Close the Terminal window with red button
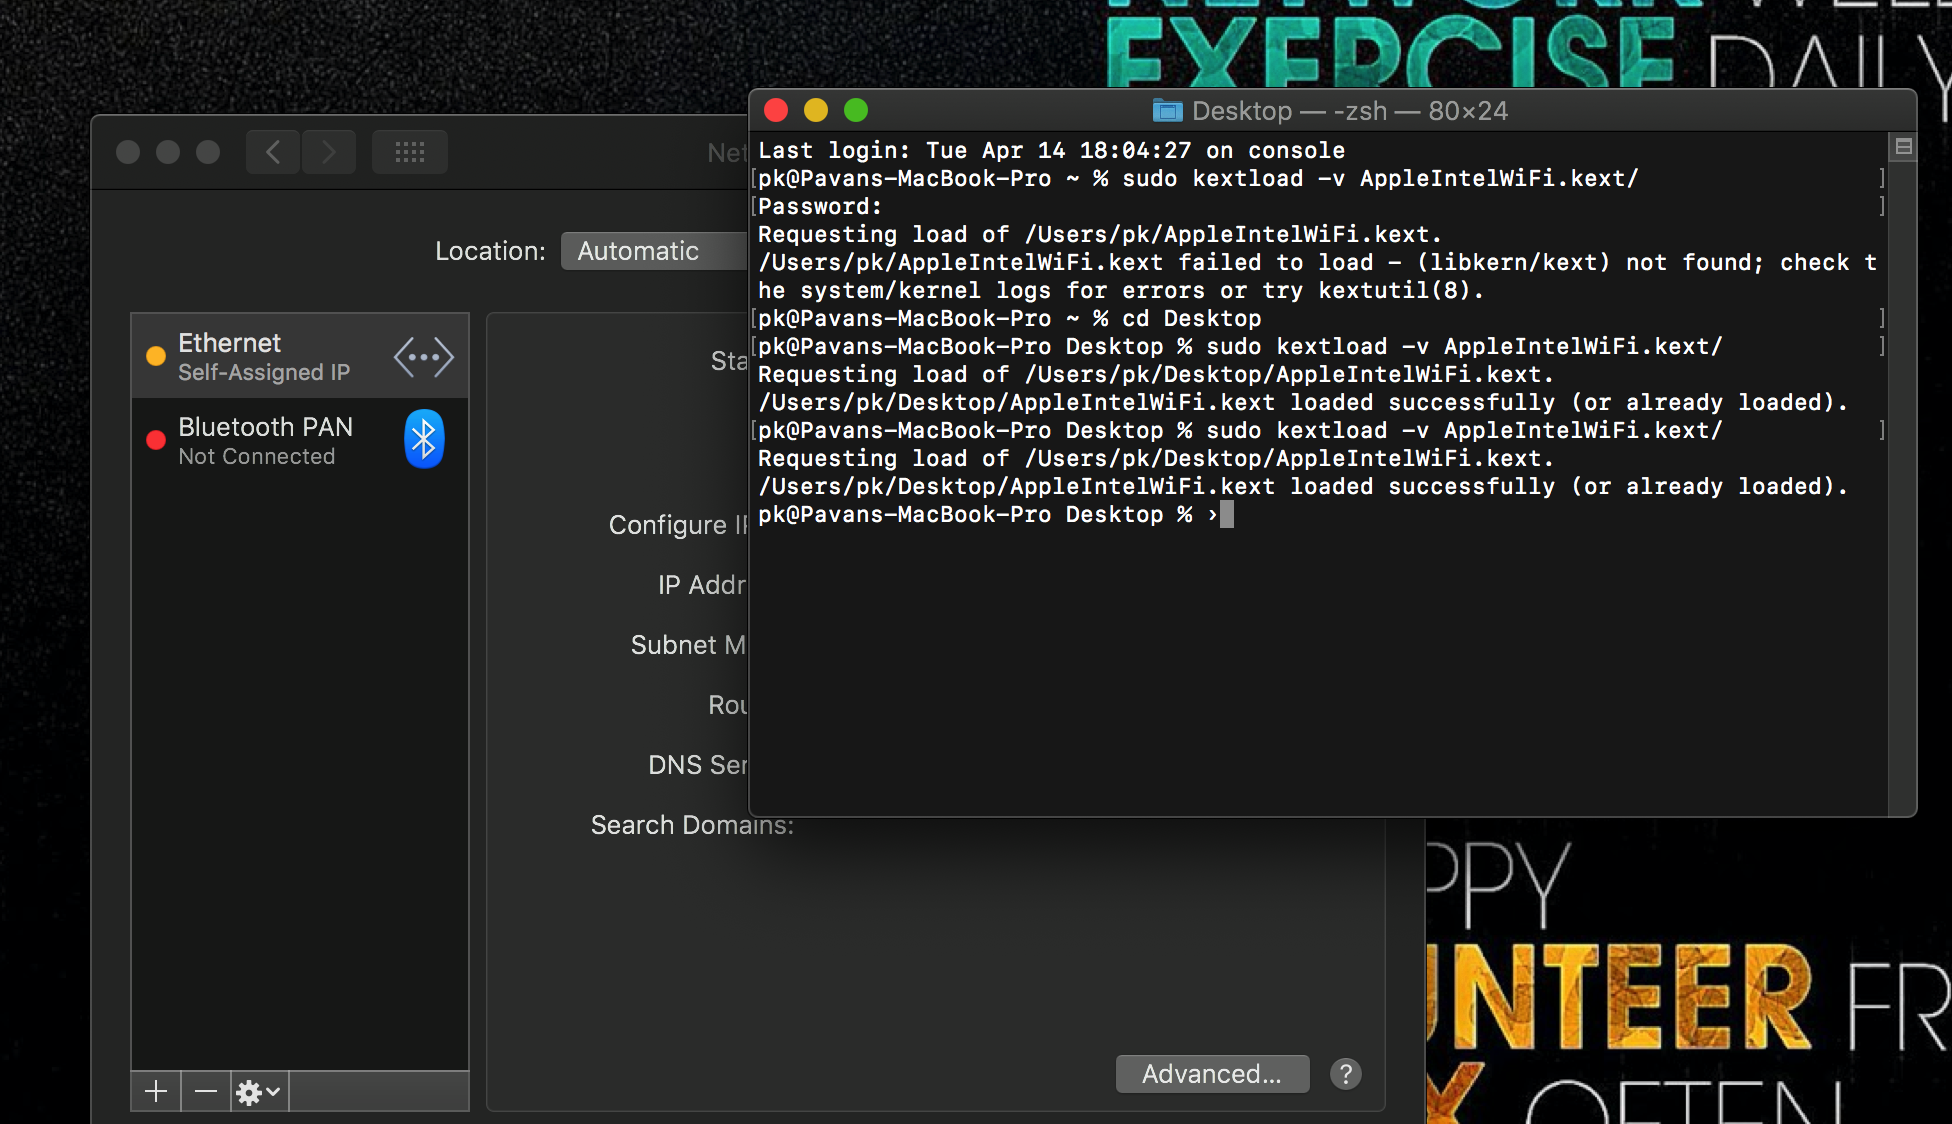1952x1124 pixels. [776, 110]
